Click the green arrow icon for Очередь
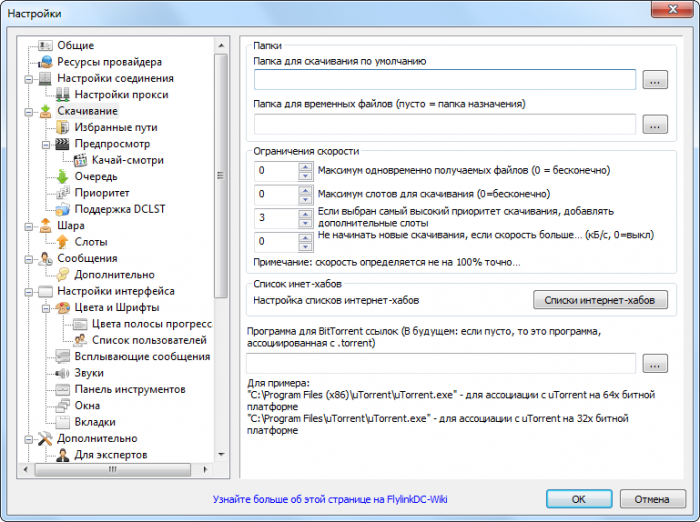 (62, 177)
